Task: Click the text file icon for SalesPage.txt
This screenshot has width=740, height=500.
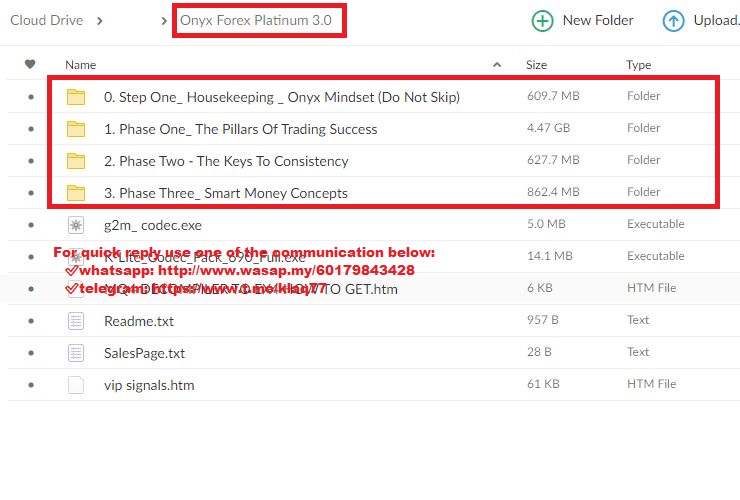Action: tap(76, 353)
